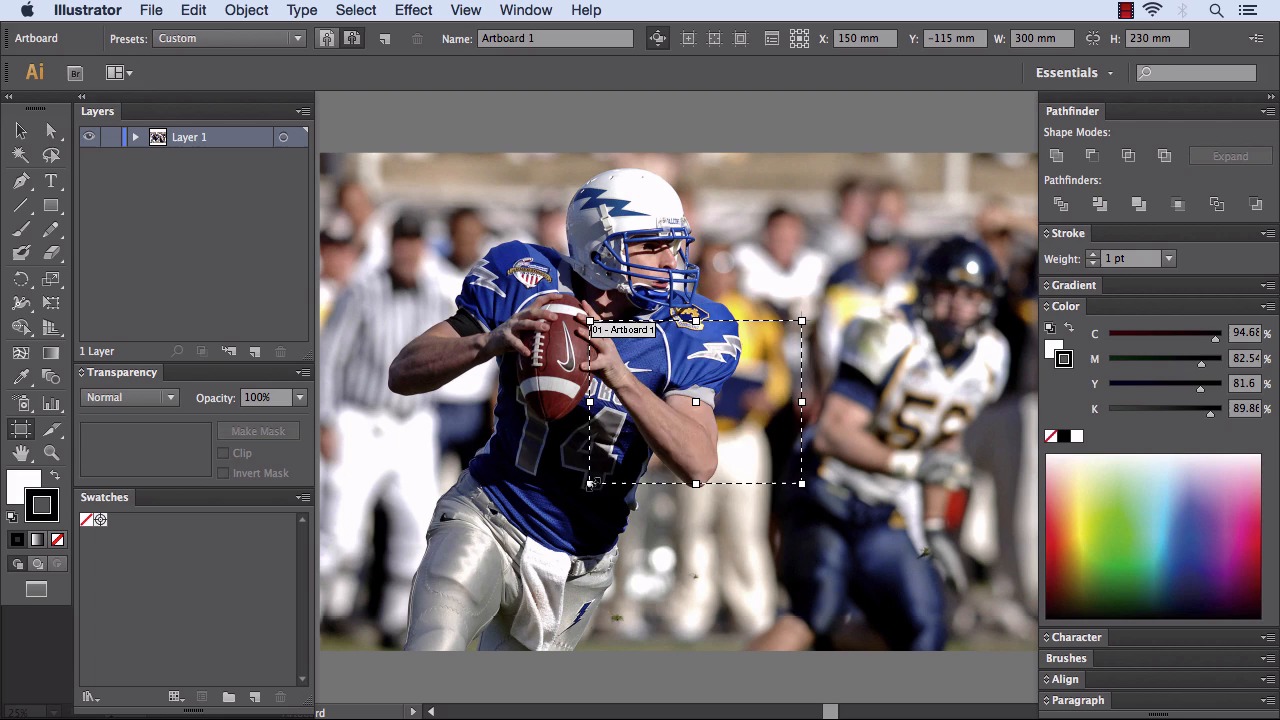Click the Pathfinder Expand button
The image size is (1280, 720).
1230,156
